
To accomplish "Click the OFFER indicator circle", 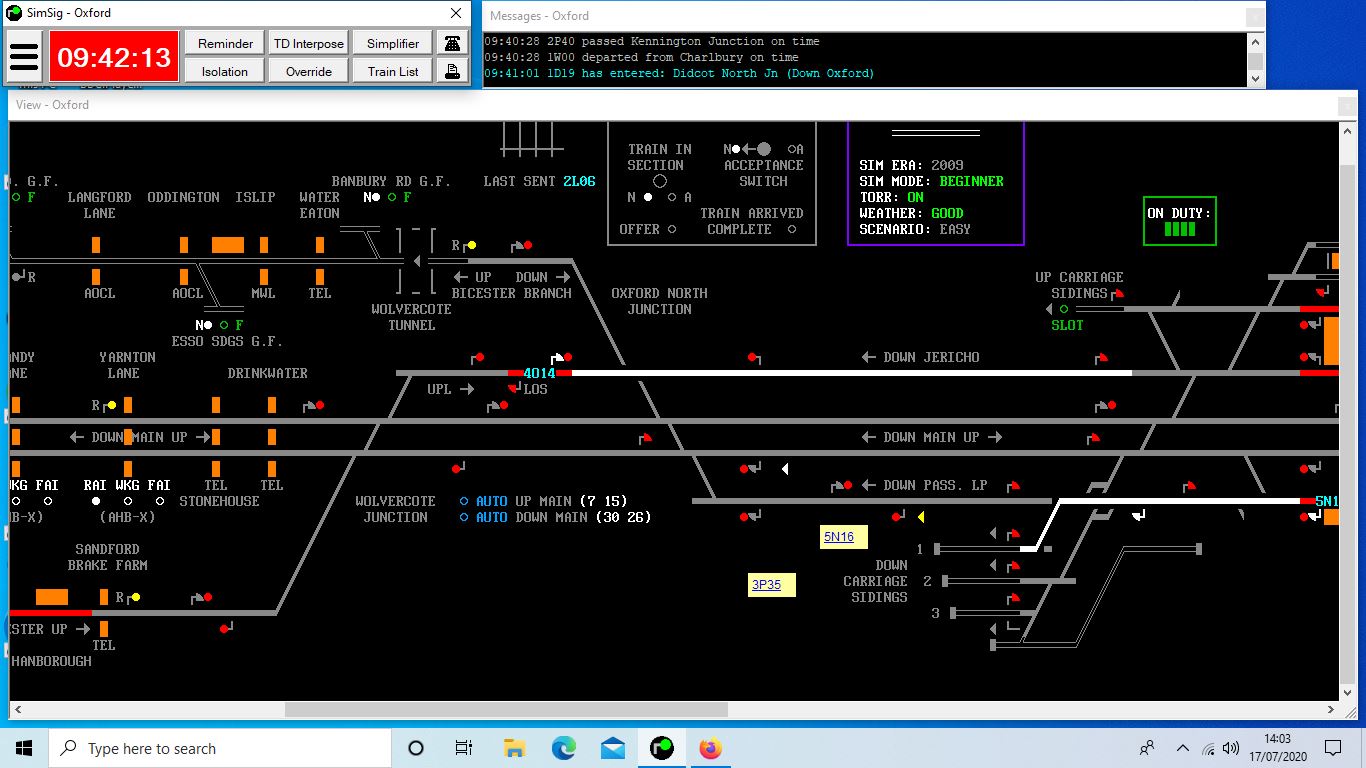I will tap(672, 229).
